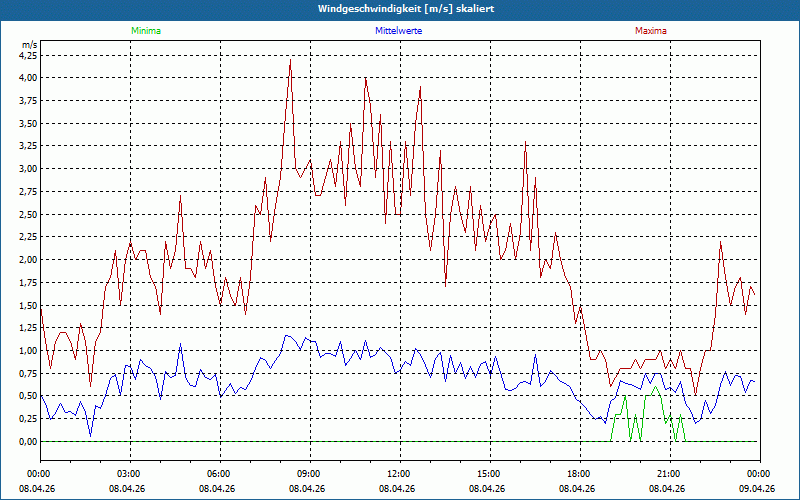Click the 4,00 y-axis value

click(x=29, y=78)
